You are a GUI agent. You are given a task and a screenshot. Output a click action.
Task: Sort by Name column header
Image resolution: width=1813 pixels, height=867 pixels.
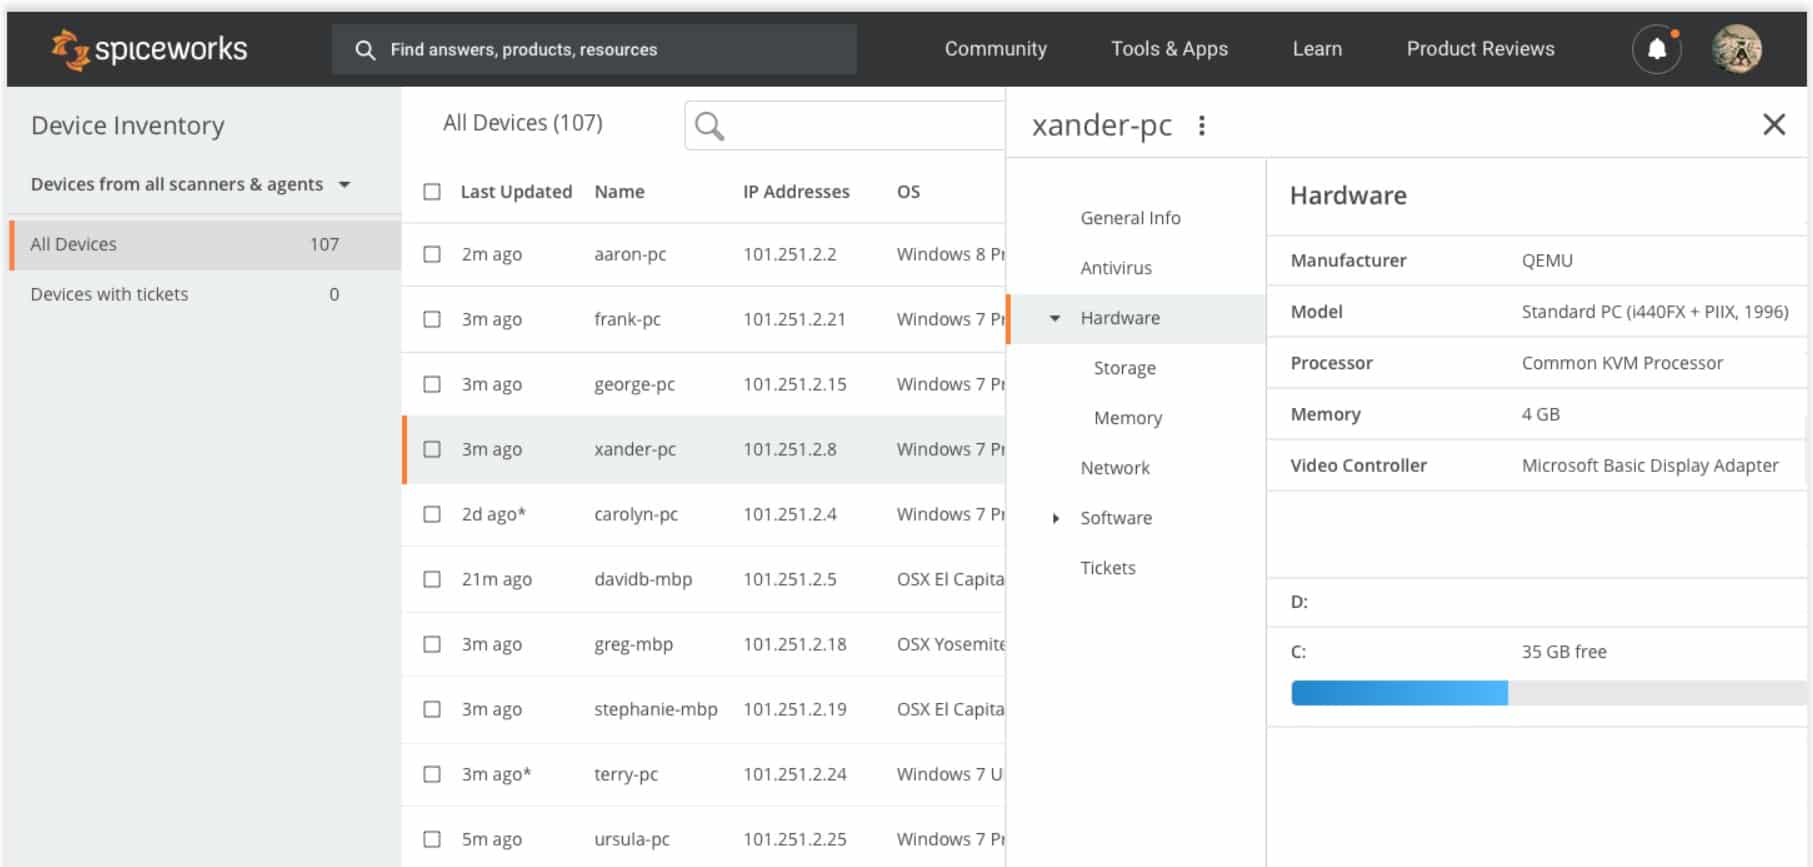pos(619,191)
